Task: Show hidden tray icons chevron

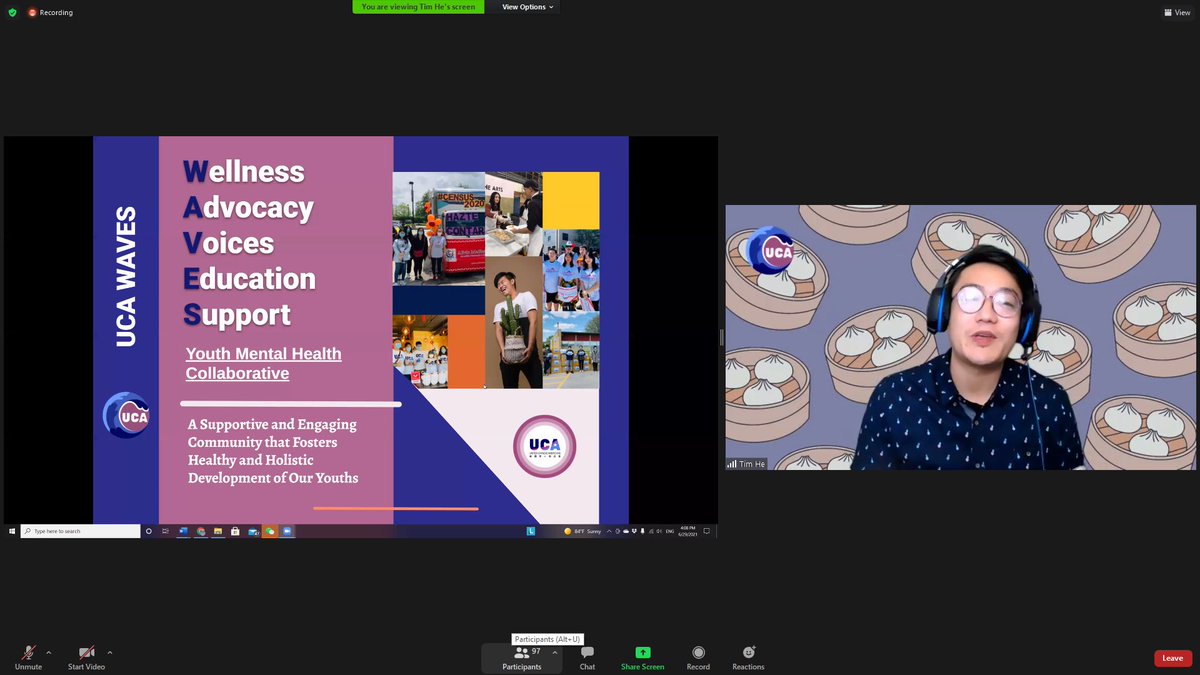Action: coord(610,531)
